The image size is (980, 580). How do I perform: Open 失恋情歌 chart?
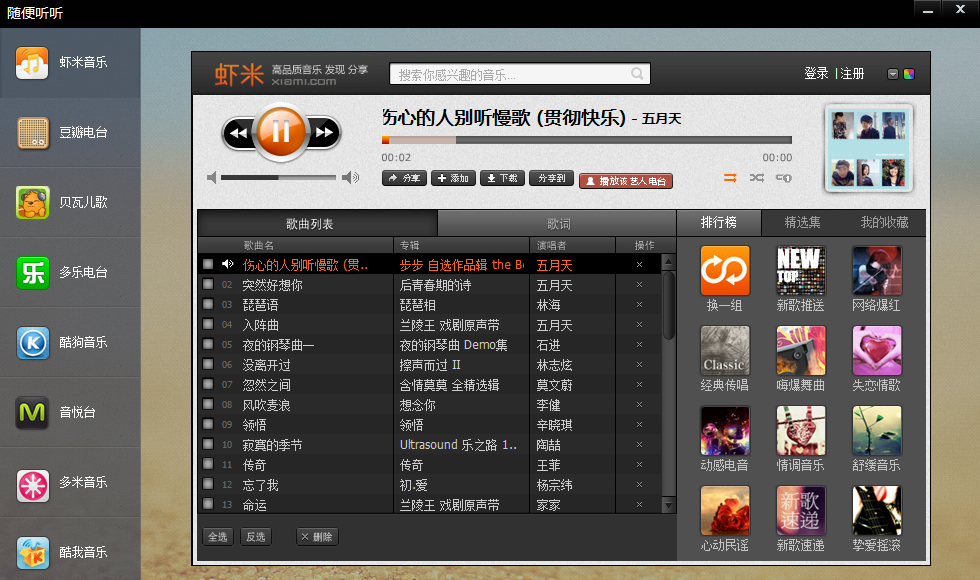pyautogui.click(x=877, y=350)
